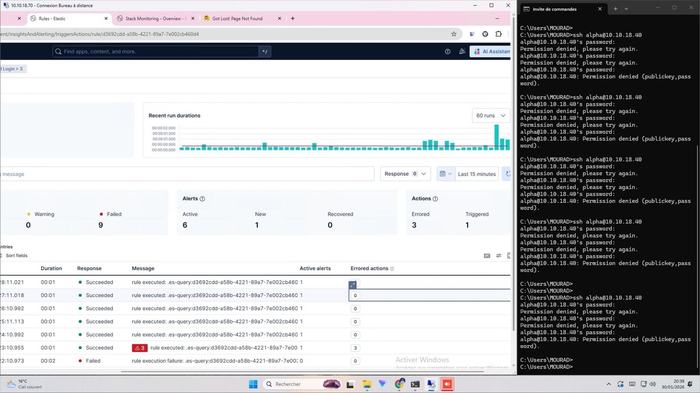Click Last 15 minutes time range
The image size is (700, 393).
tap(476, 174)
